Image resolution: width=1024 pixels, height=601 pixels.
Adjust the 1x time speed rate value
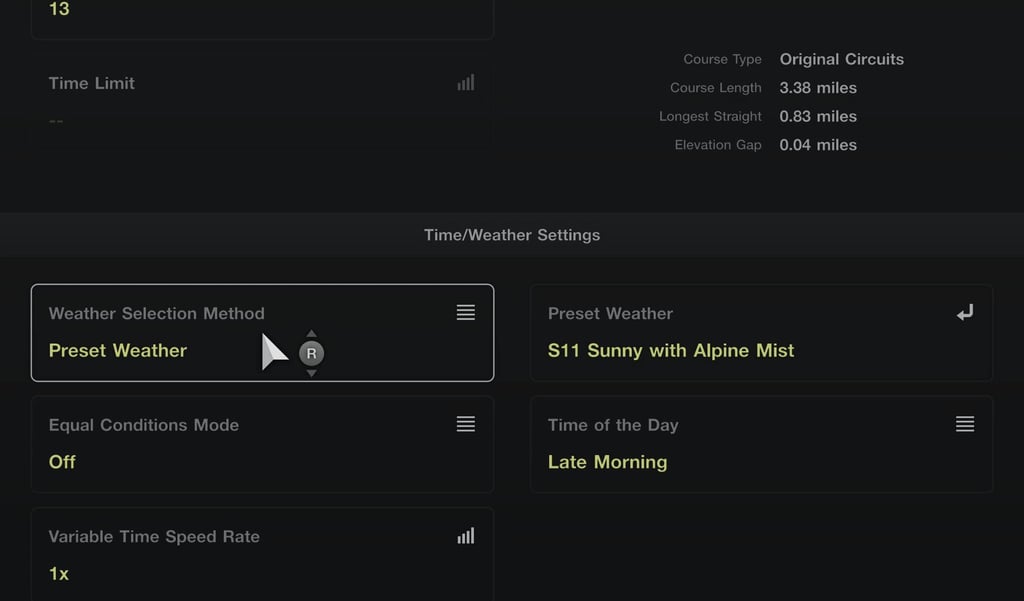tap(59, 574)
